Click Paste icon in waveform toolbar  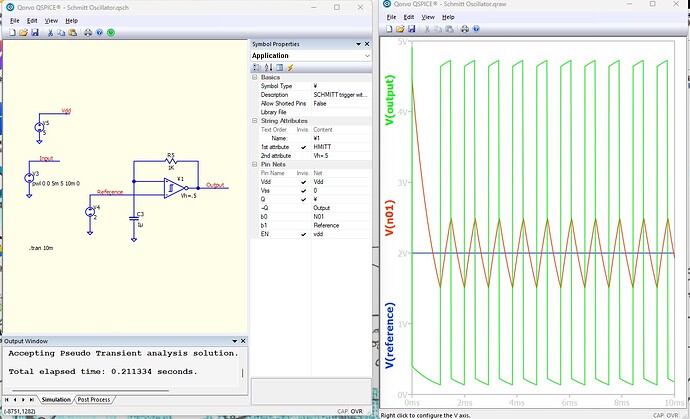449,29
